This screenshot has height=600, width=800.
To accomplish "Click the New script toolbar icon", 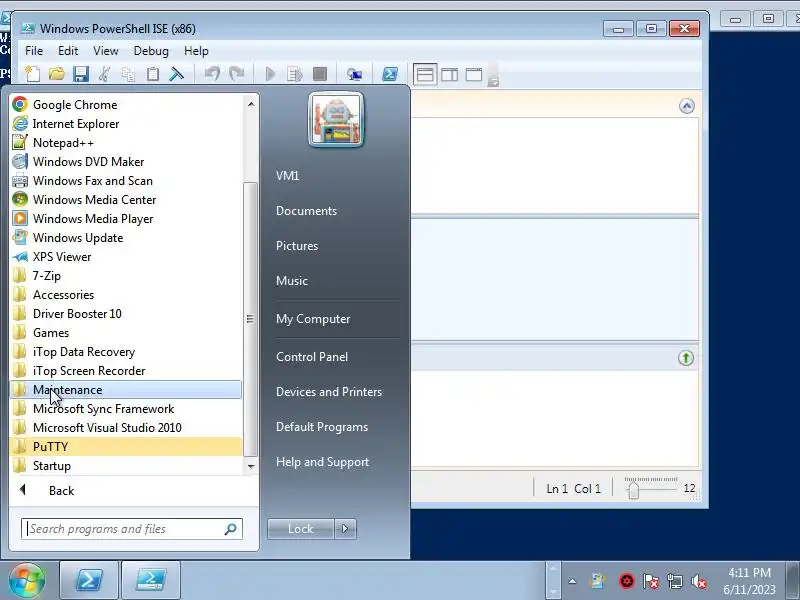I will [x=33, y=74].
